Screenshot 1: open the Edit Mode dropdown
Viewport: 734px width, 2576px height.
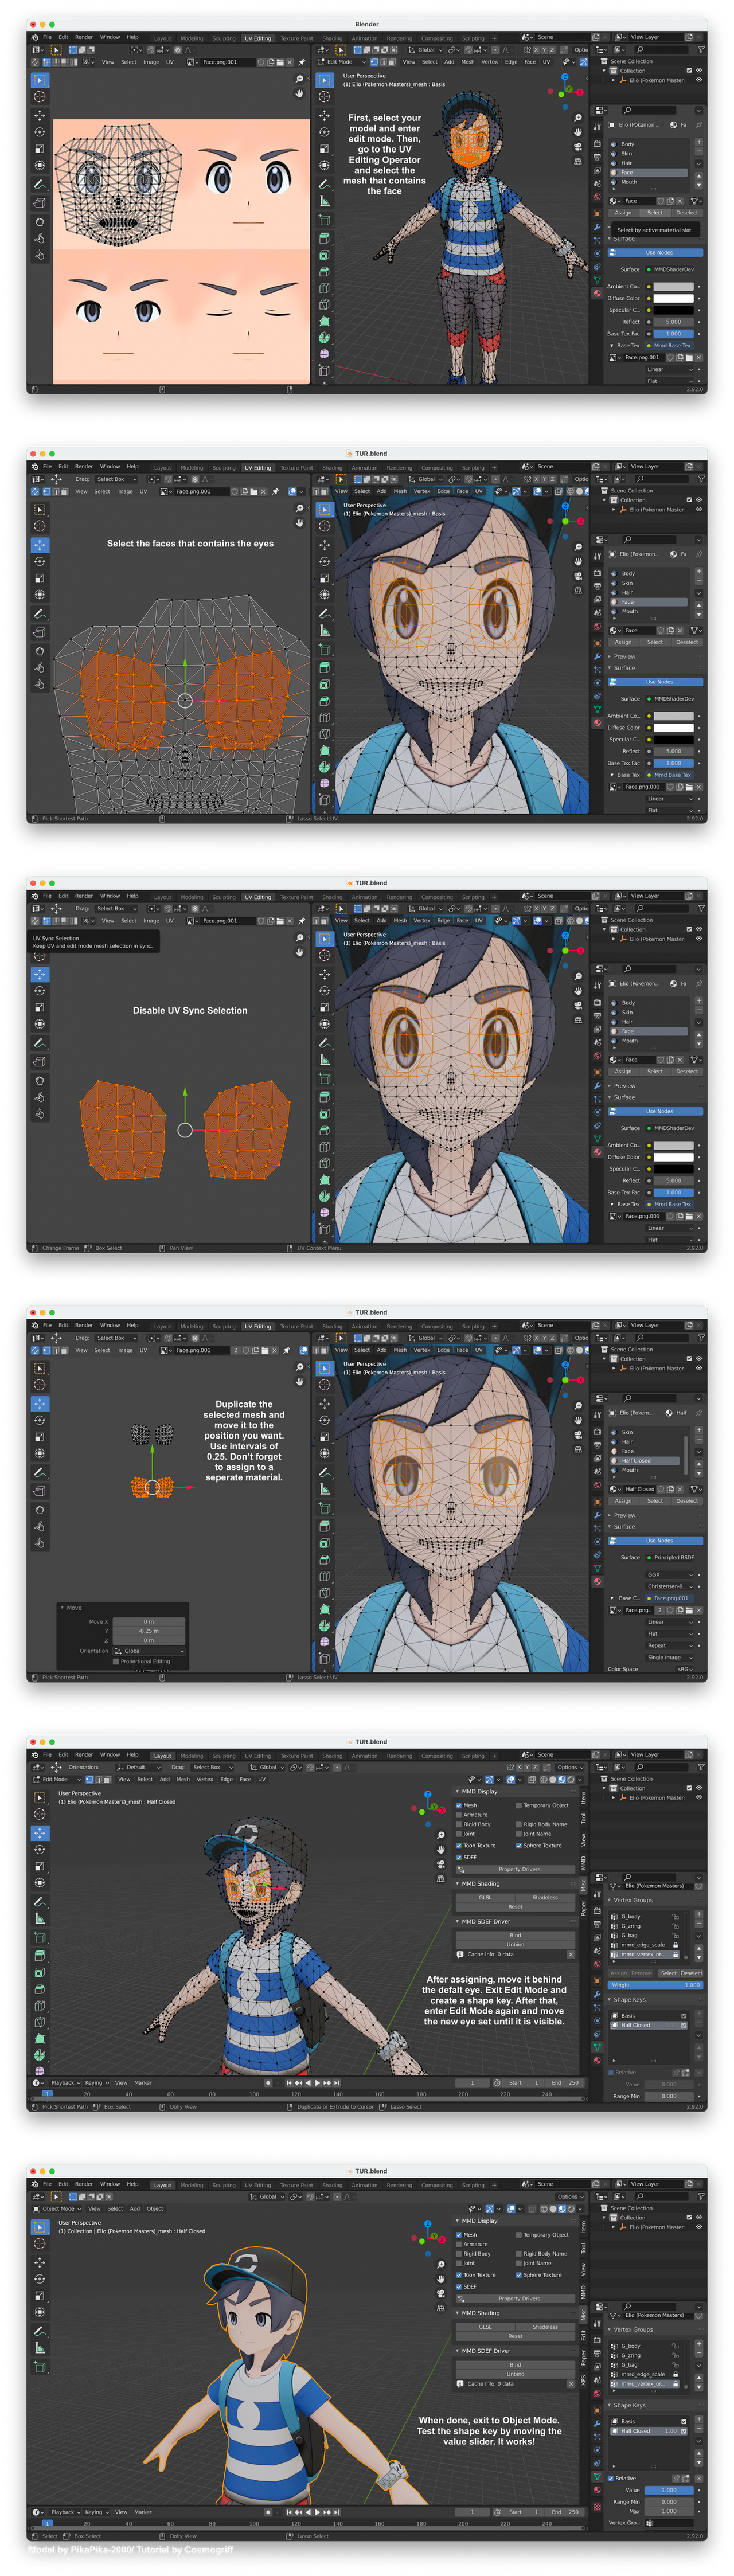[341, 62]
